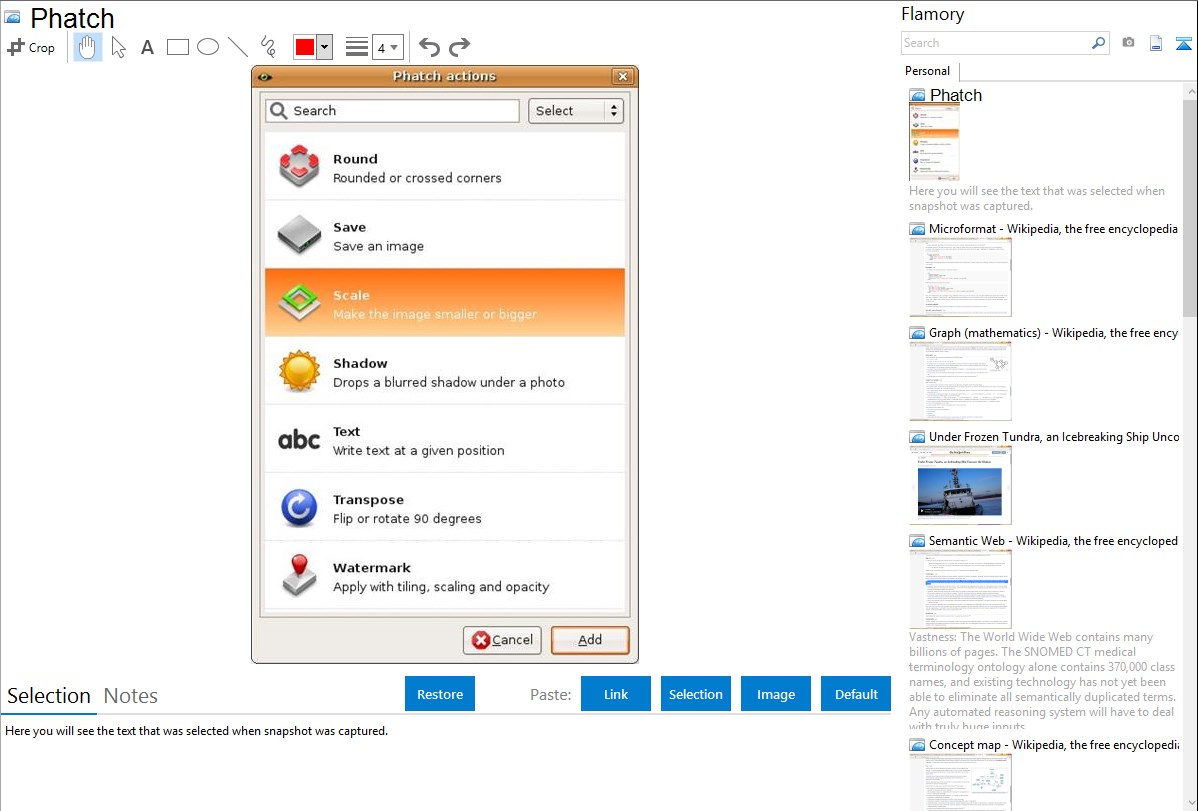This screenshot has height=811, width=1198.
Task: Click the Transpose rotate icon
Action: tap(300, 508)
